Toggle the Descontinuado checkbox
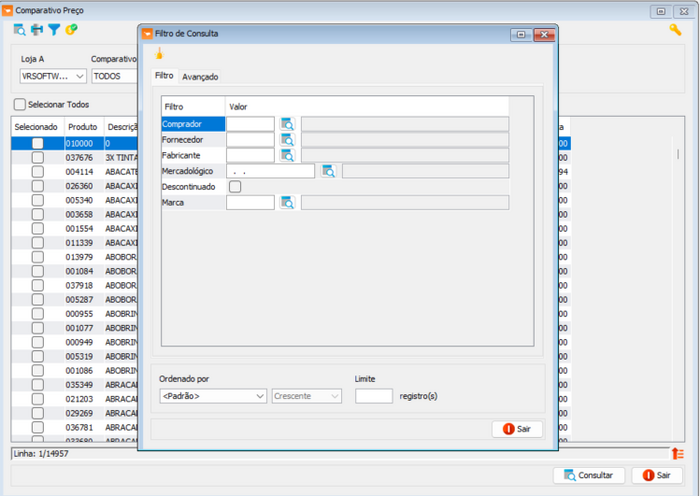Image resolution: width=700 pixels, height=496 pixels. point(235,186)
